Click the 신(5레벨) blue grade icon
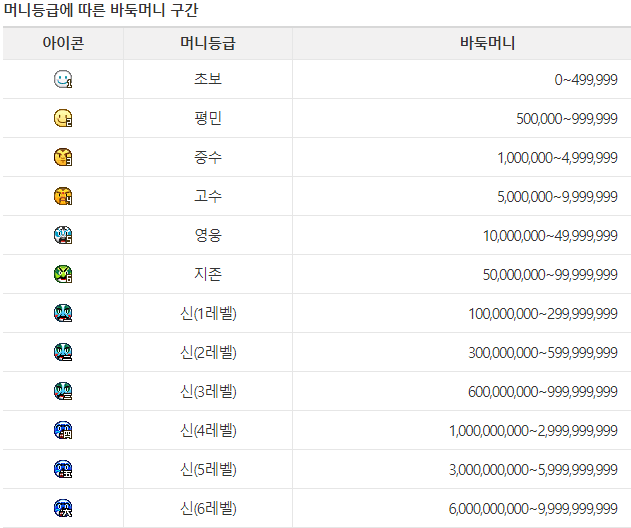The image size is (631, 528). click(63, 470)
